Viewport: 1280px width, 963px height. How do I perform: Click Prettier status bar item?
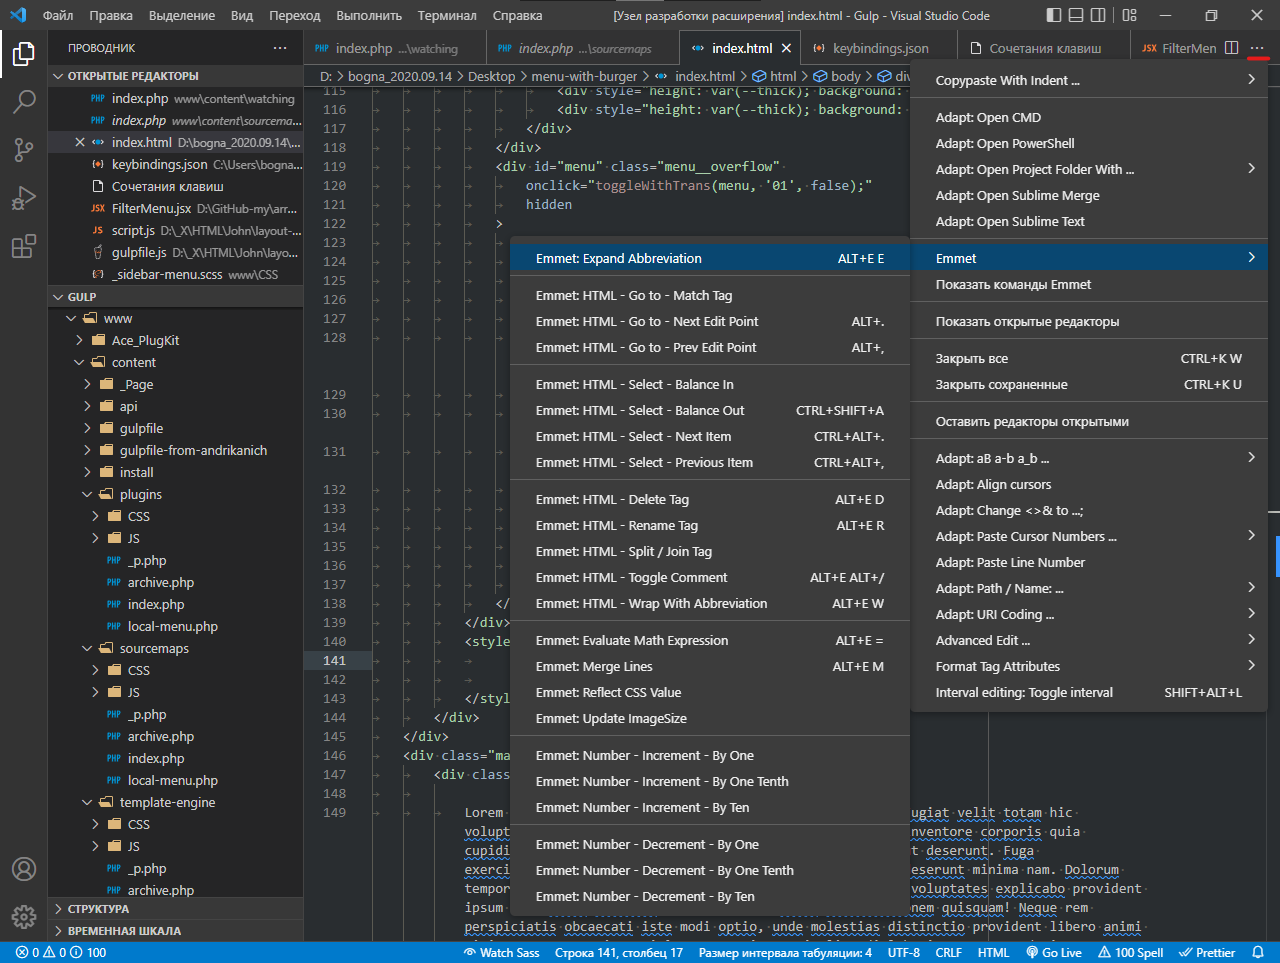[1207, 953]
